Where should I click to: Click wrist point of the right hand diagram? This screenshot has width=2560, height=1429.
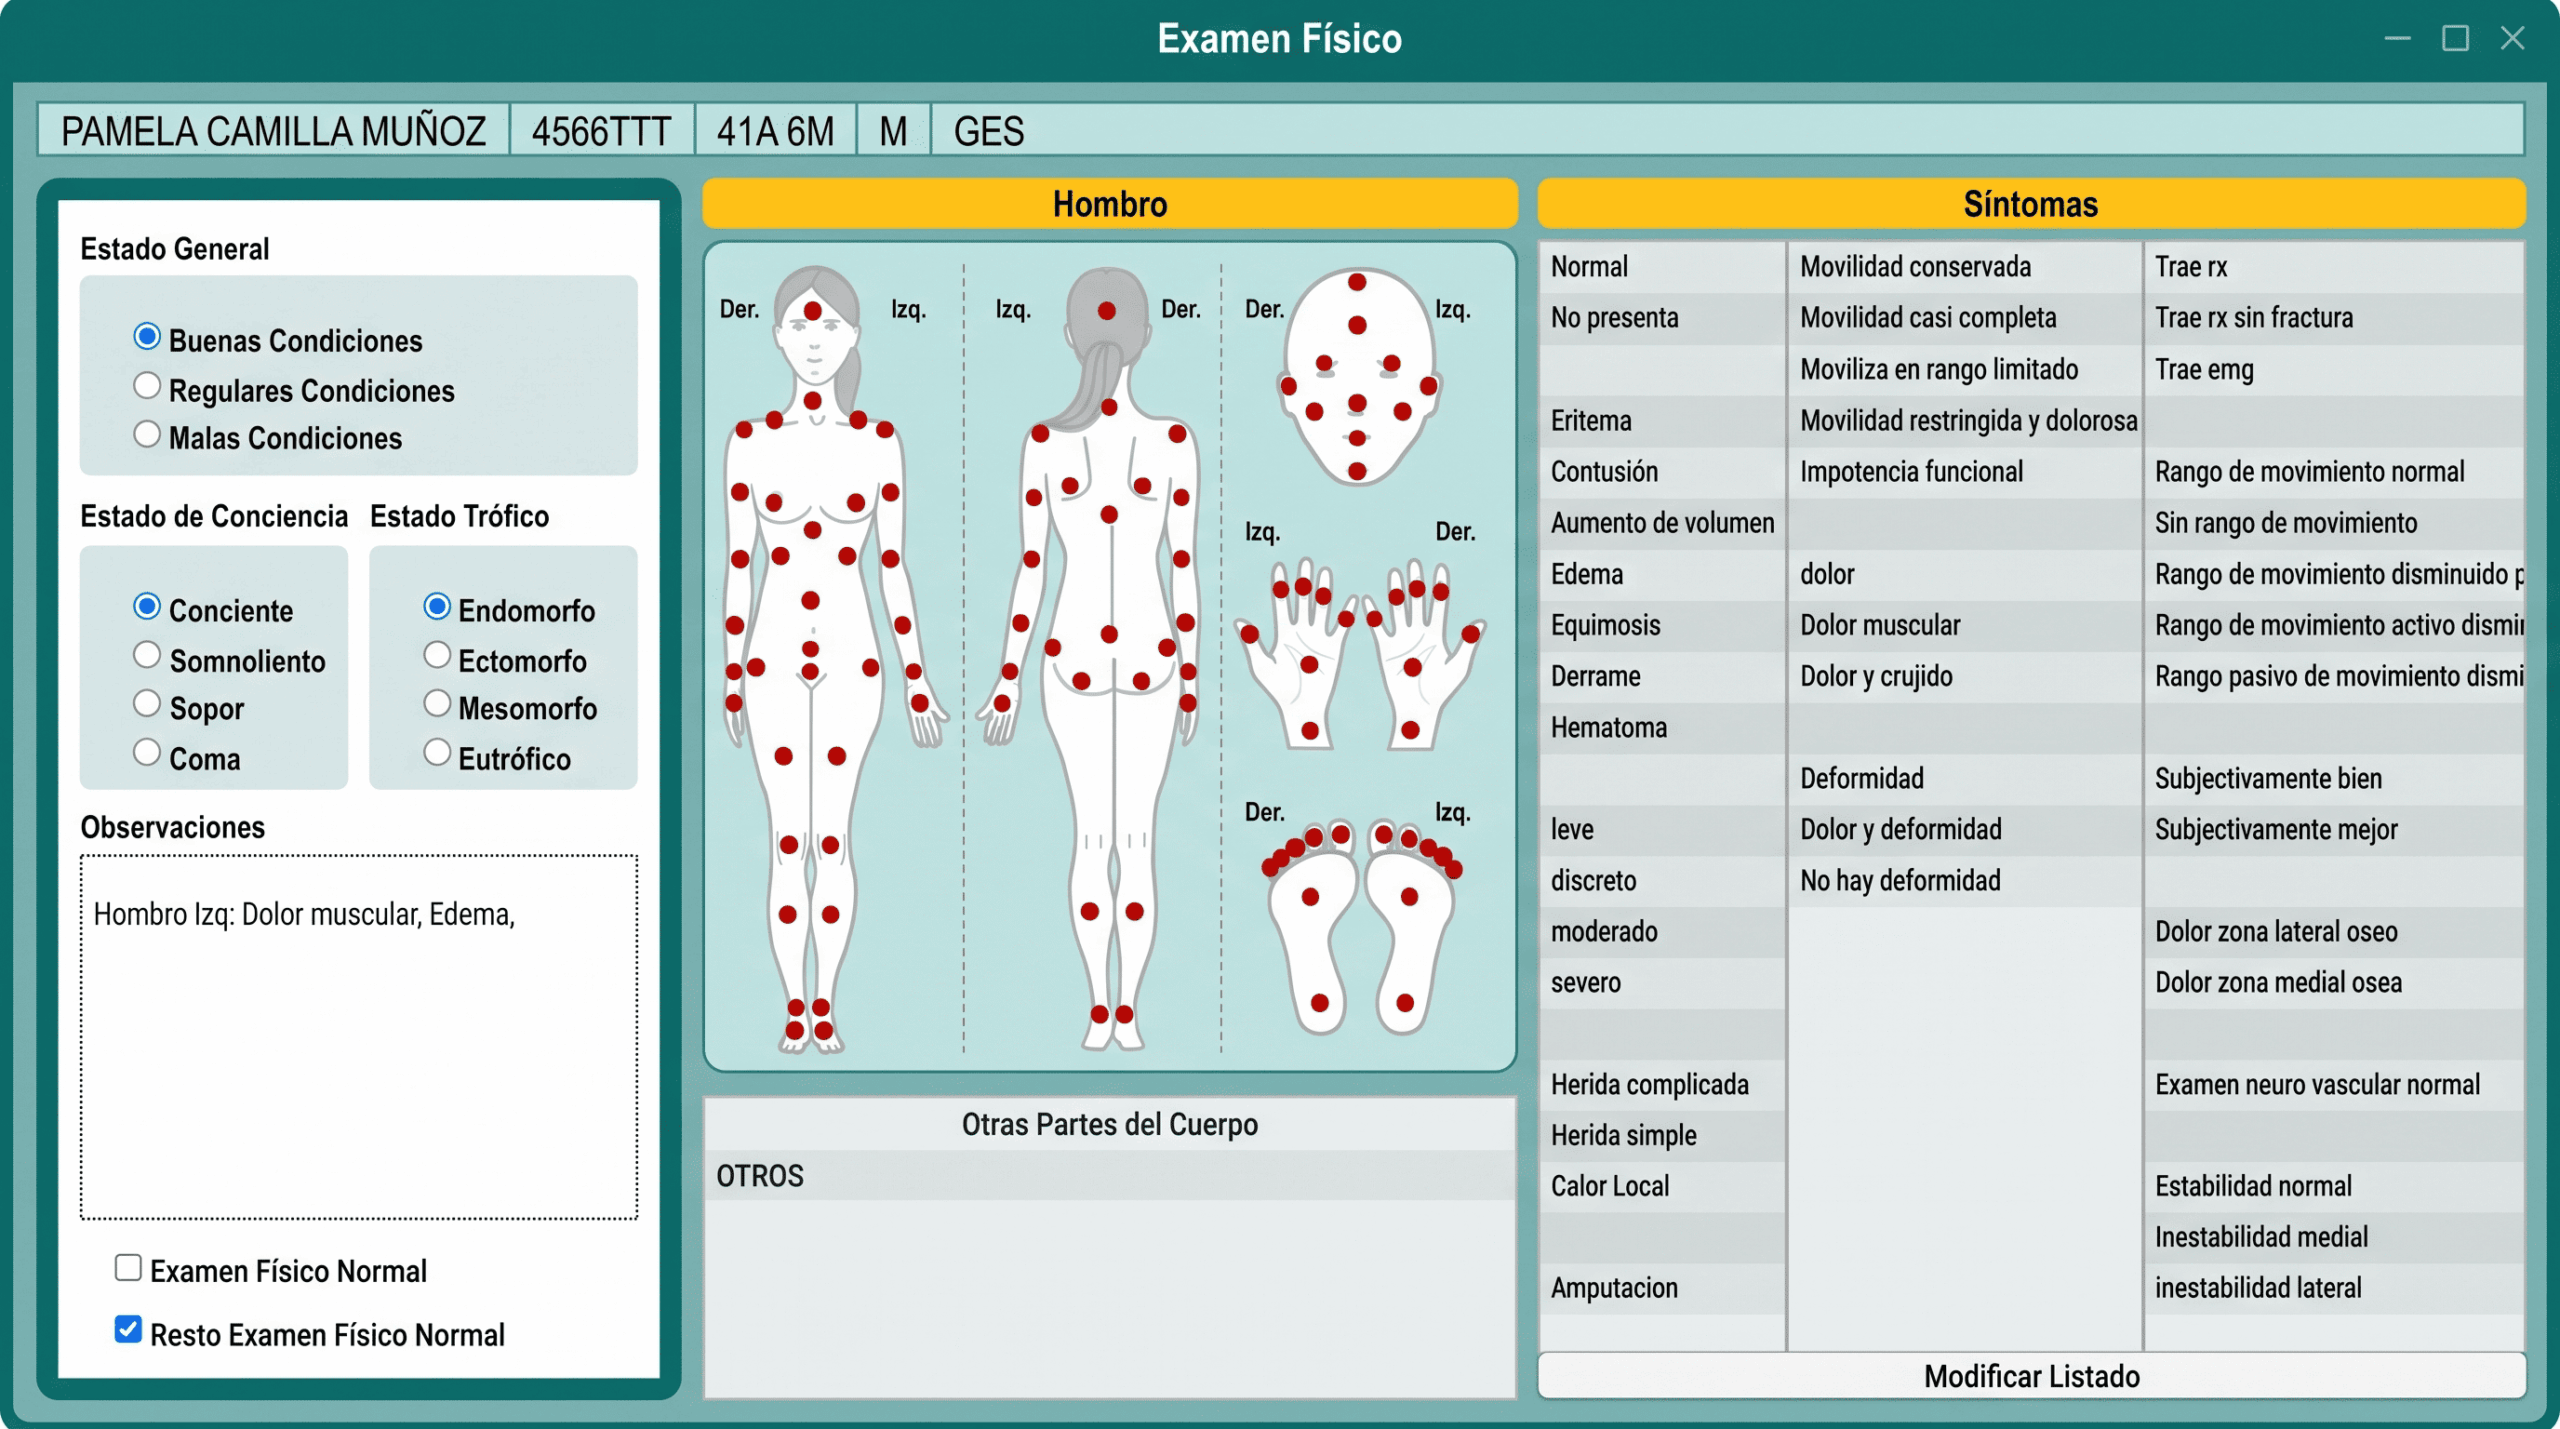coord(1411,730)
